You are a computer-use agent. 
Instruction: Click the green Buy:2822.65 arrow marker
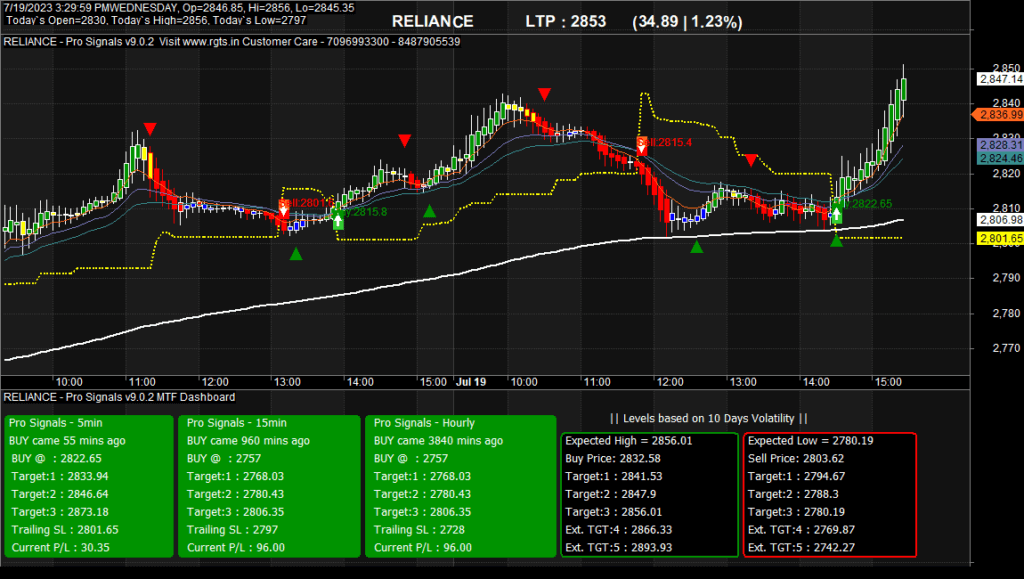click(x=837, y=213)
